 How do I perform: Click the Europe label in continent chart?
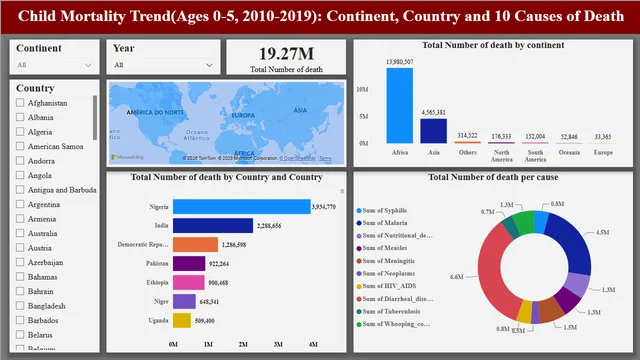coord(603,152)
